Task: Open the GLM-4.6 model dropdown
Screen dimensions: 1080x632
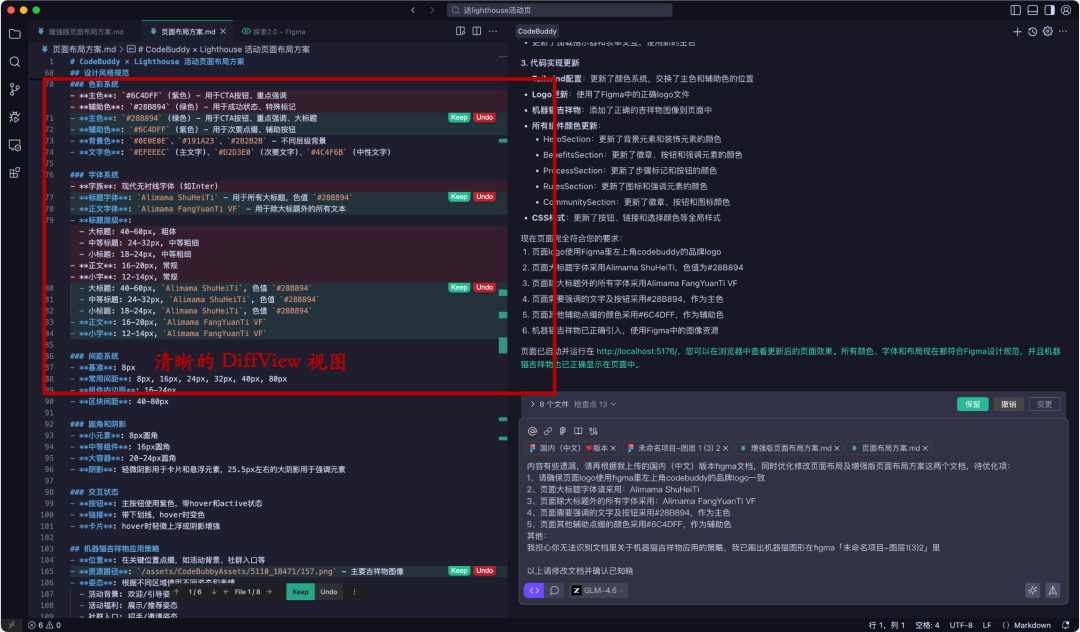Action: point(598,590)
